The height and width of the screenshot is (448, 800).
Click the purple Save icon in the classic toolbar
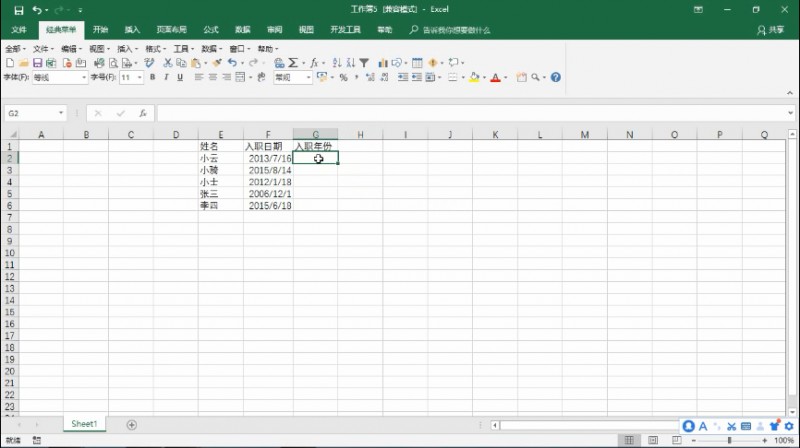point(37,63)
